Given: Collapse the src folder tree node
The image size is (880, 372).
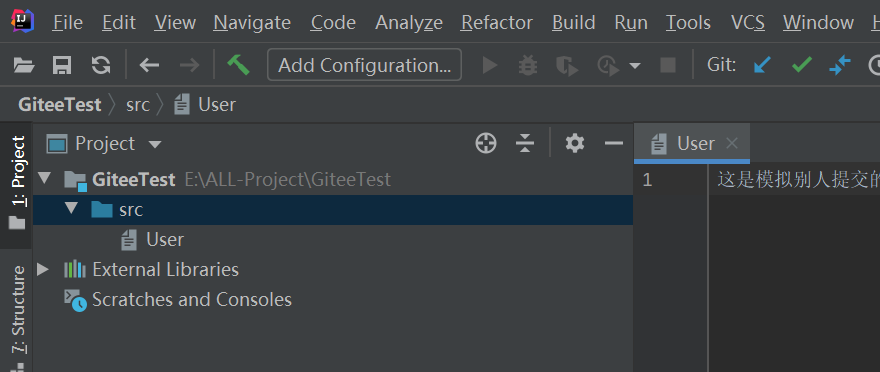Looking at the screenshot, I should click(71, 209).
